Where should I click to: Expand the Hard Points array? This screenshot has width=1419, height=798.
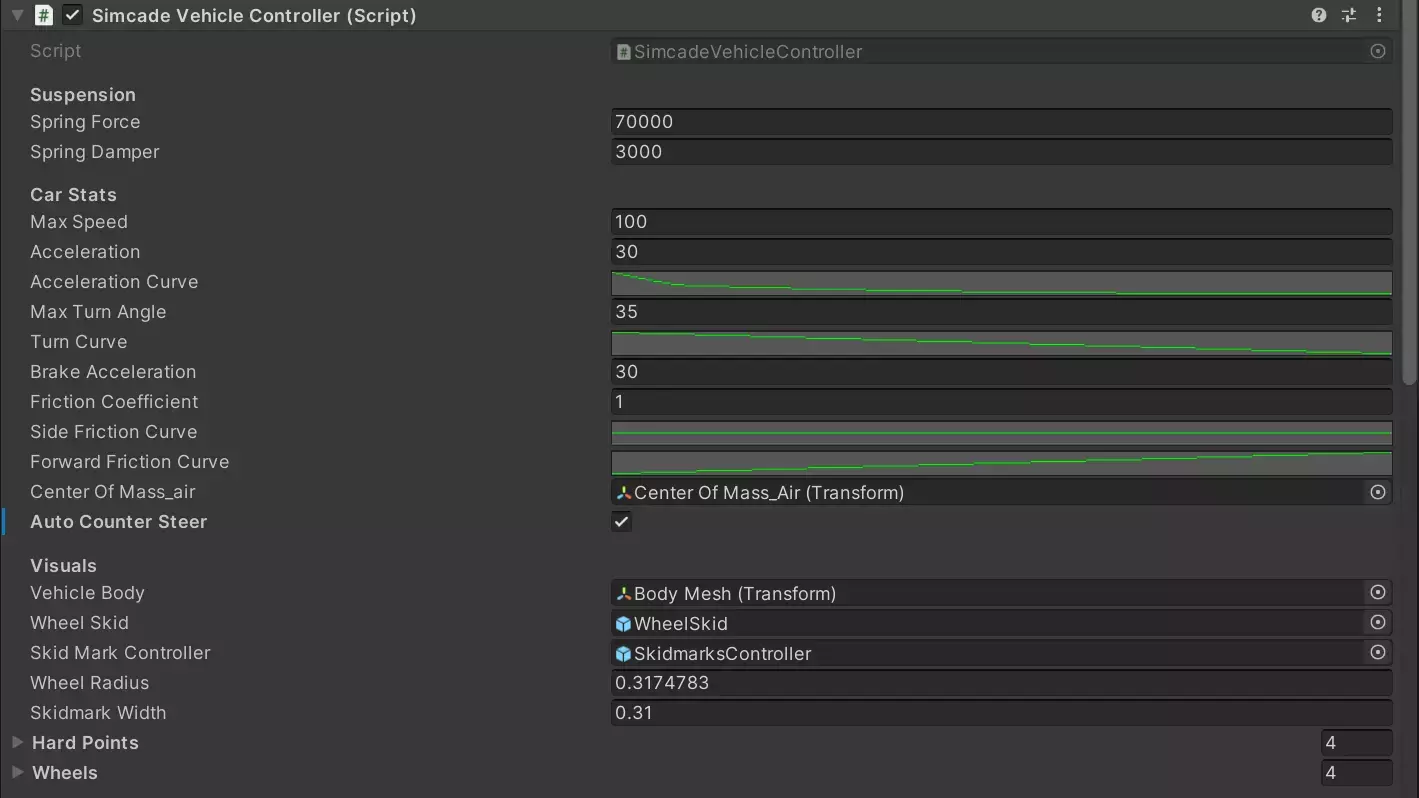[17, 743]
